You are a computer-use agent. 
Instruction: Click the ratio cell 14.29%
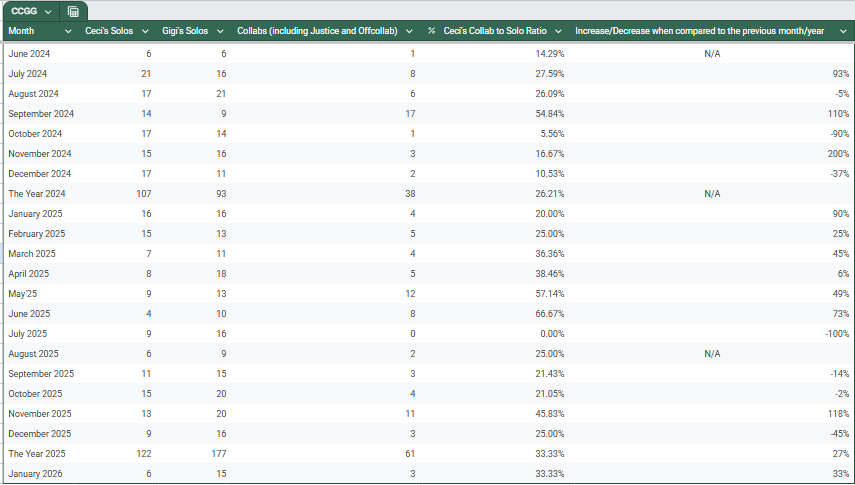[x=550, y=53]
